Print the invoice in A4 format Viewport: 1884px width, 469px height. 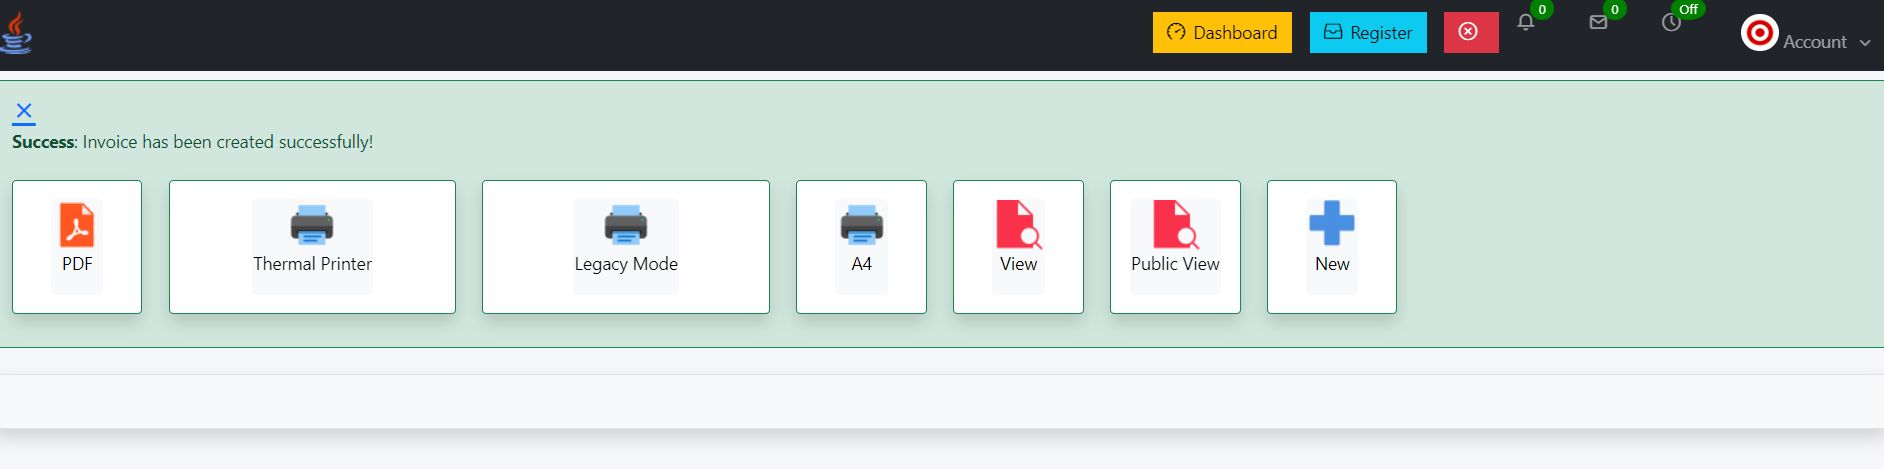[x=861, y=246]
